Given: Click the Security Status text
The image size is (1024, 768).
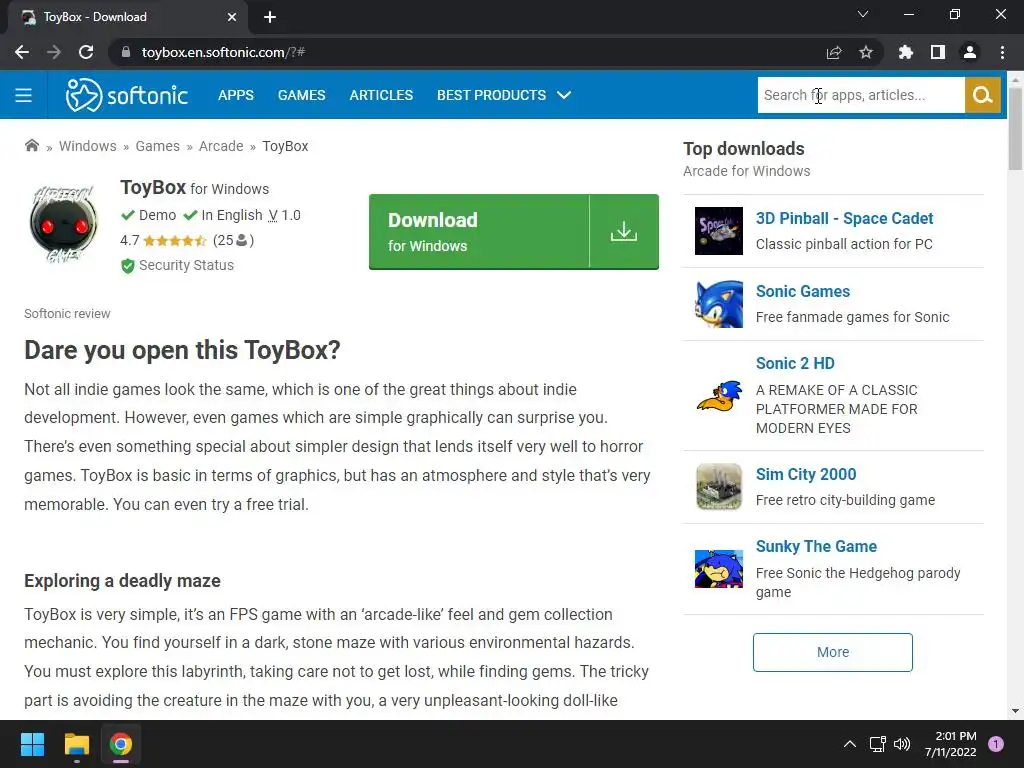Looking at the screenshot, I should click(186, 265).
